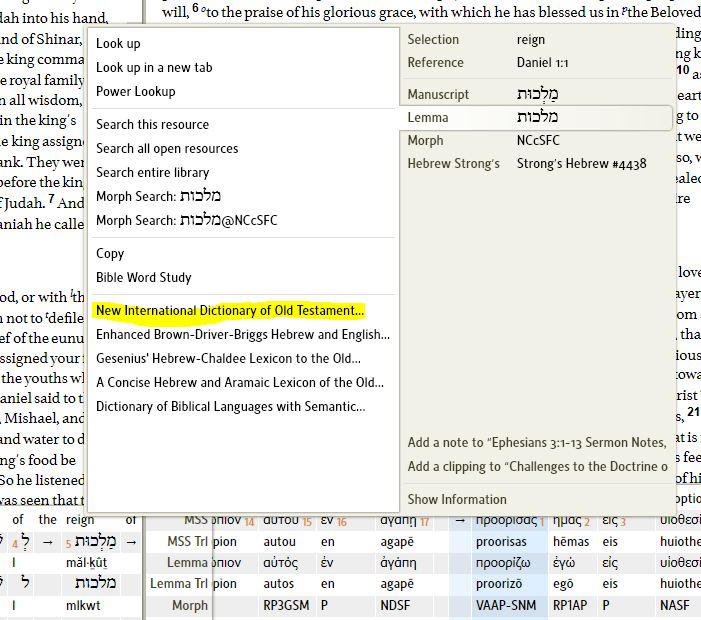Click 'proorizō' in Lemma Trl row
Image resolution: width=701 pixels, height=620 pixels.
coord(499,584)
